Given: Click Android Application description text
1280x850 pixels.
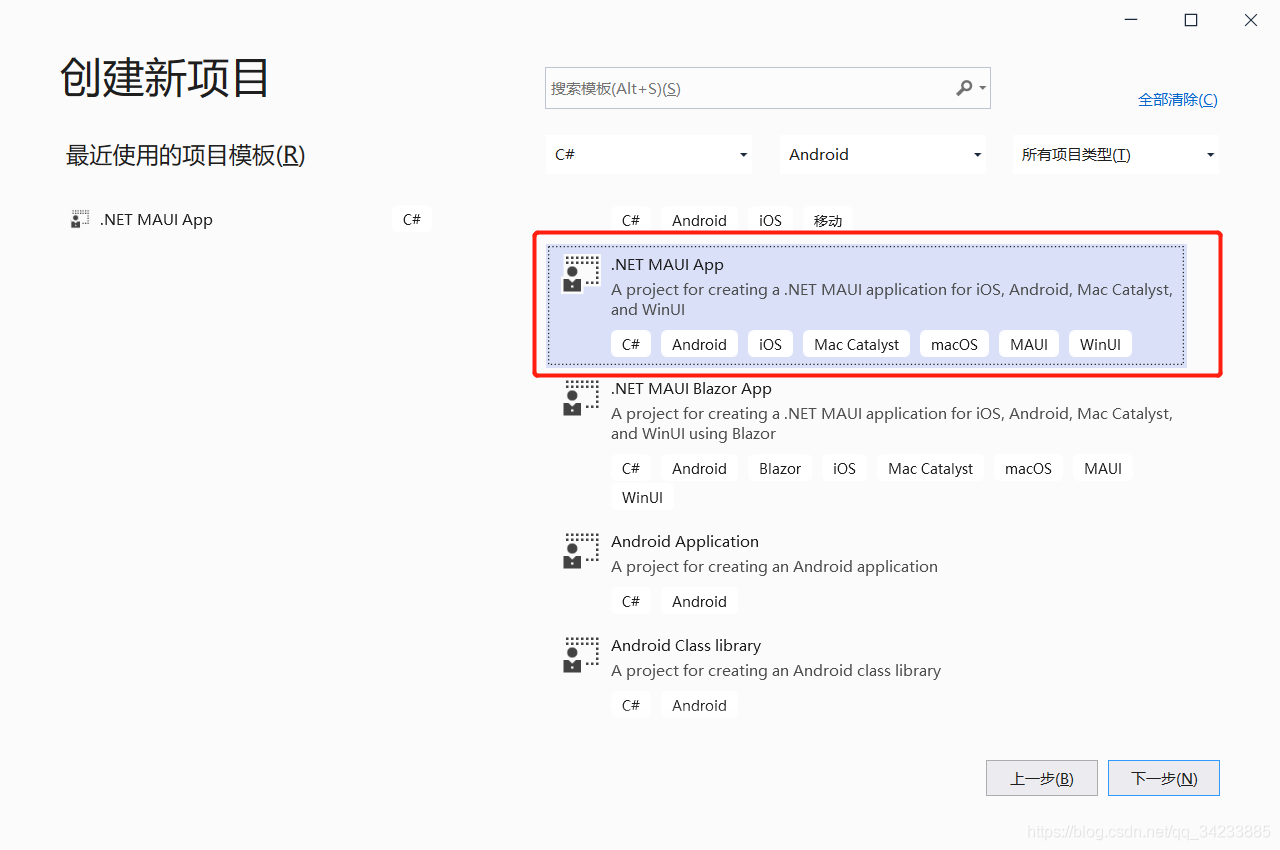Looking at the screenshot, I should click(x=774, y=566).
